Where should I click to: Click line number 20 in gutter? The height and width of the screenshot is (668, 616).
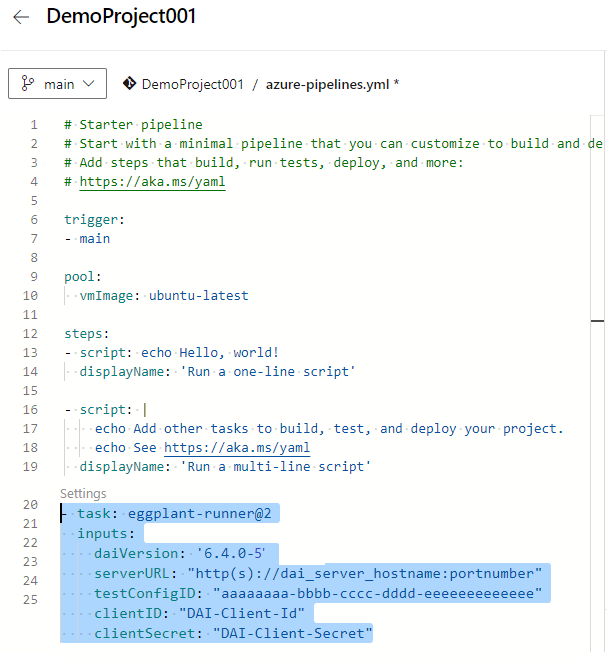[x=30, y=505]
